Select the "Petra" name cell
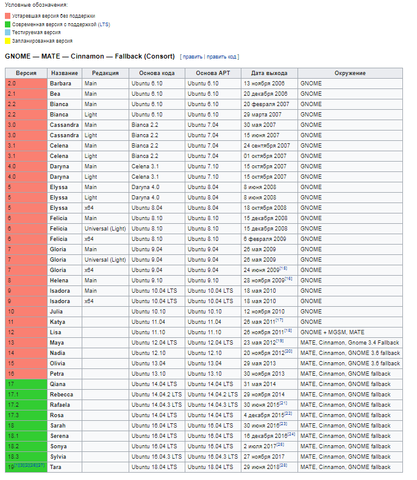The width and height of the screenshot is (417, 480). [x=64, y=373]
